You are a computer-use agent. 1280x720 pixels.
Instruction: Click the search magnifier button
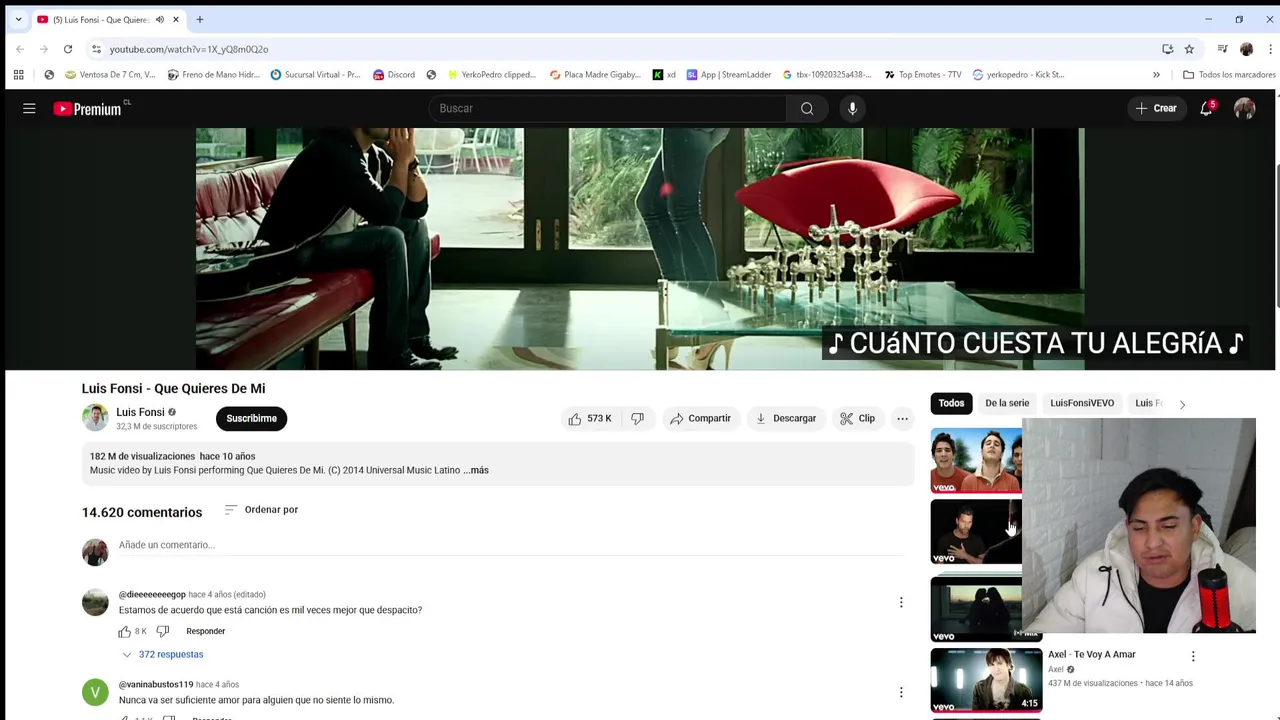(807, 108)
